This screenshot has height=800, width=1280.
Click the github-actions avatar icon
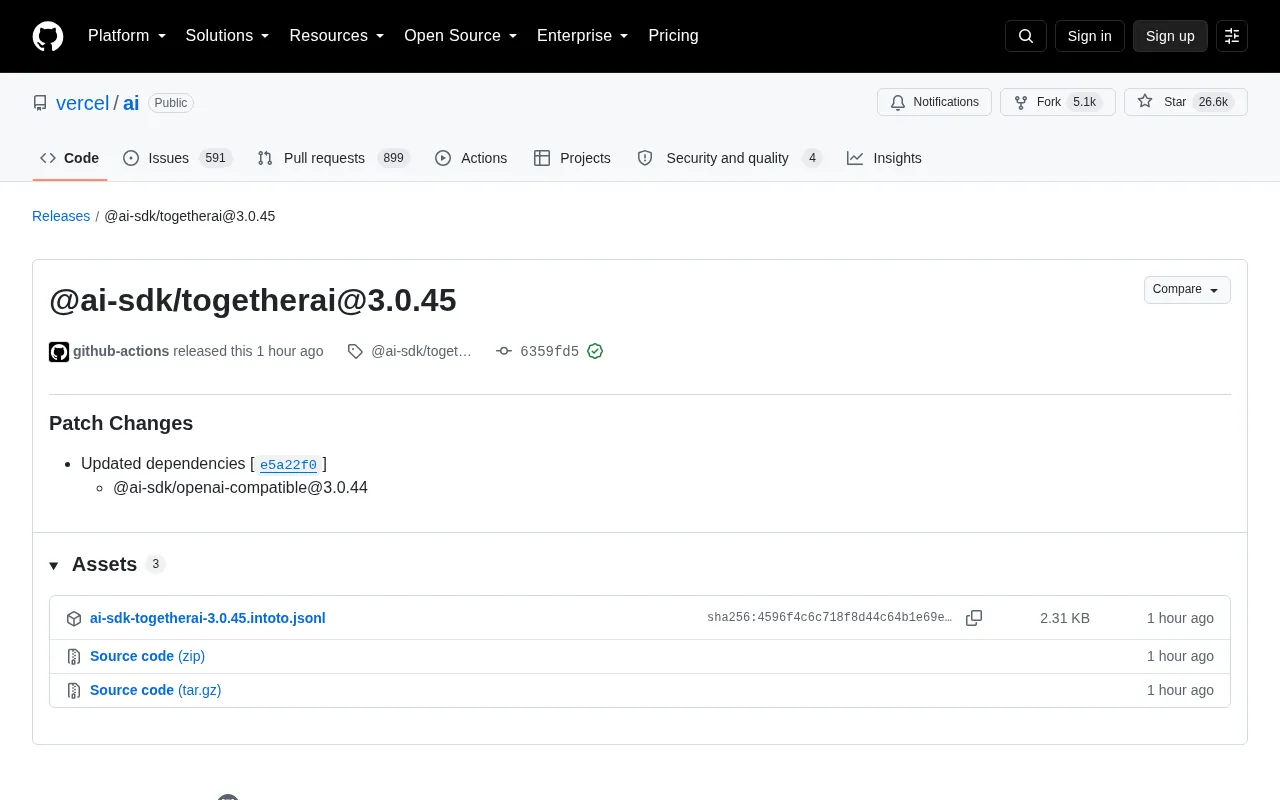[x=59, y=352]
